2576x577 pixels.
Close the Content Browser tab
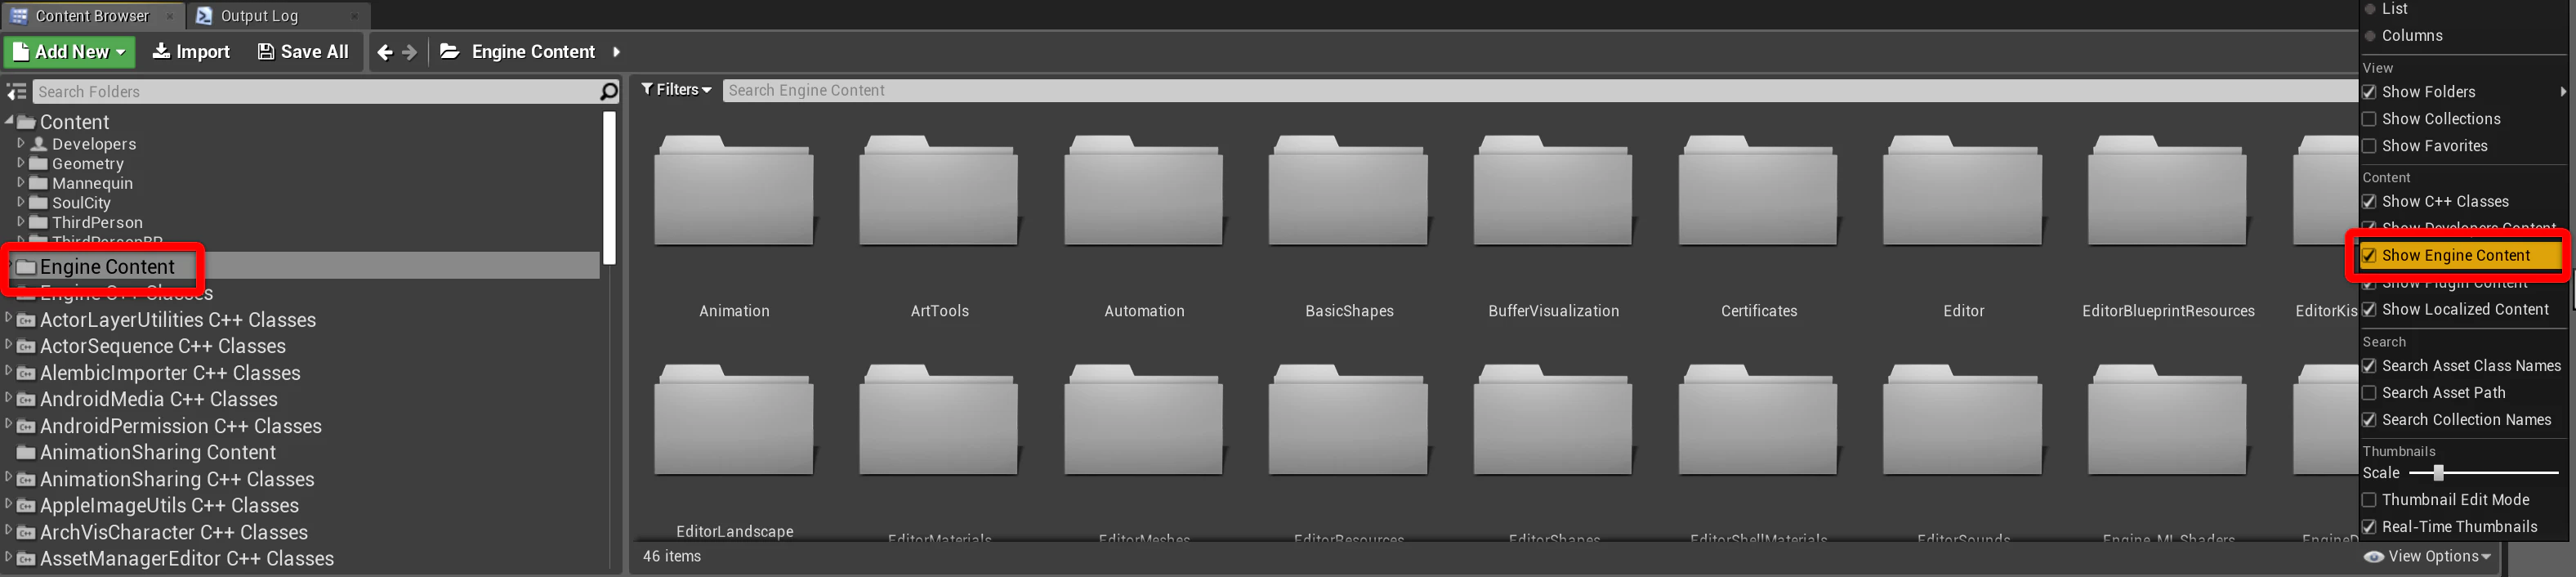click(170, 16)
